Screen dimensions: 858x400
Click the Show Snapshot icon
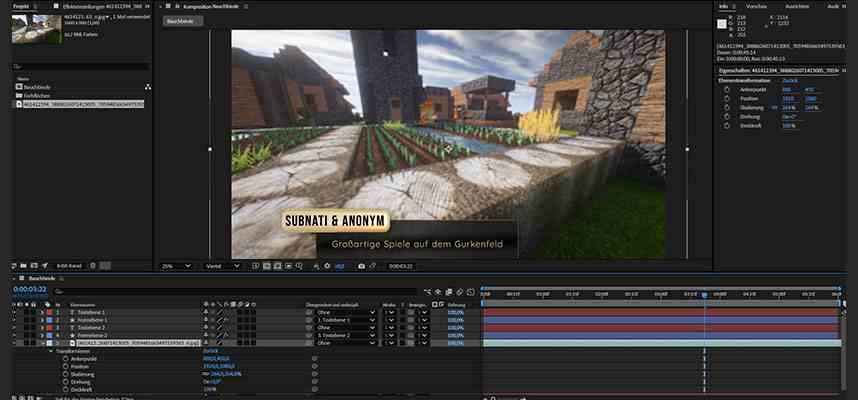coord(373,266)
